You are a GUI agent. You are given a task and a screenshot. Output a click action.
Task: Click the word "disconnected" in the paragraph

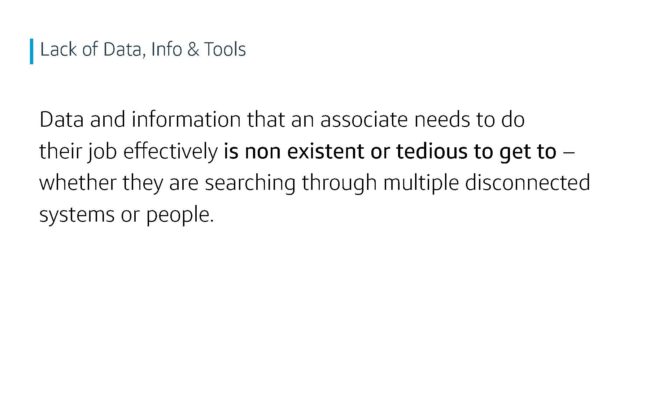pyautogui.click(x=527, y=183)
